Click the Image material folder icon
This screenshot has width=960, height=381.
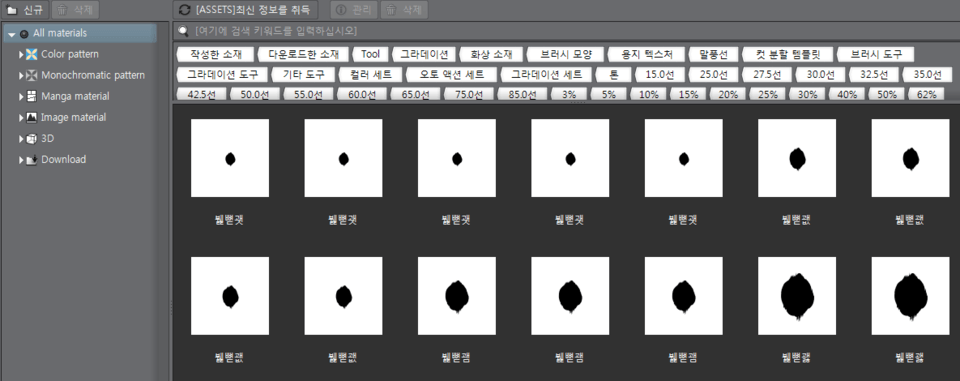point(31,118)
